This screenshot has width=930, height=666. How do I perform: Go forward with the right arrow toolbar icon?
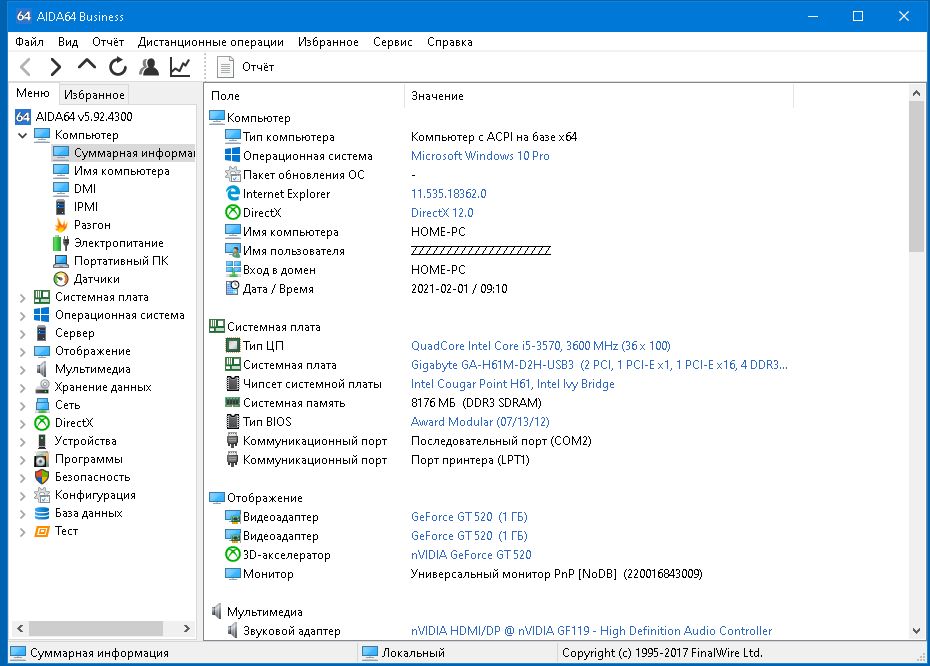click(x=56, y=67)
